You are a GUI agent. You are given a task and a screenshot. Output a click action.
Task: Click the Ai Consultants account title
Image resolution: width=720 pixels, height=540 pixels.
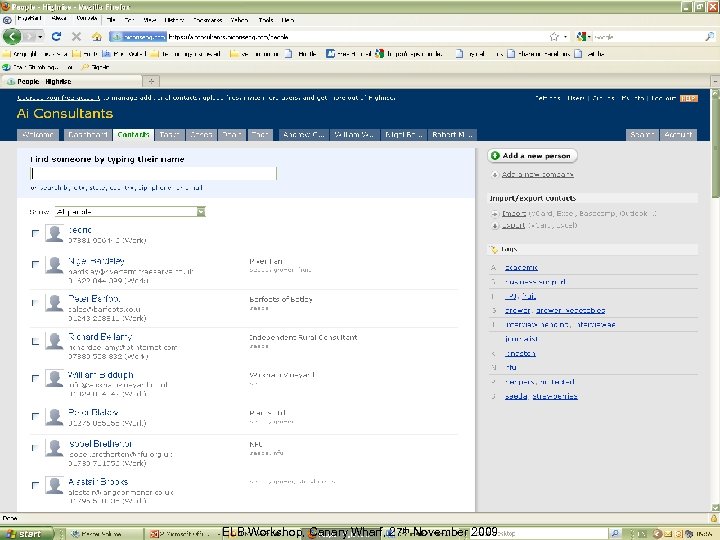click(65, 113)
